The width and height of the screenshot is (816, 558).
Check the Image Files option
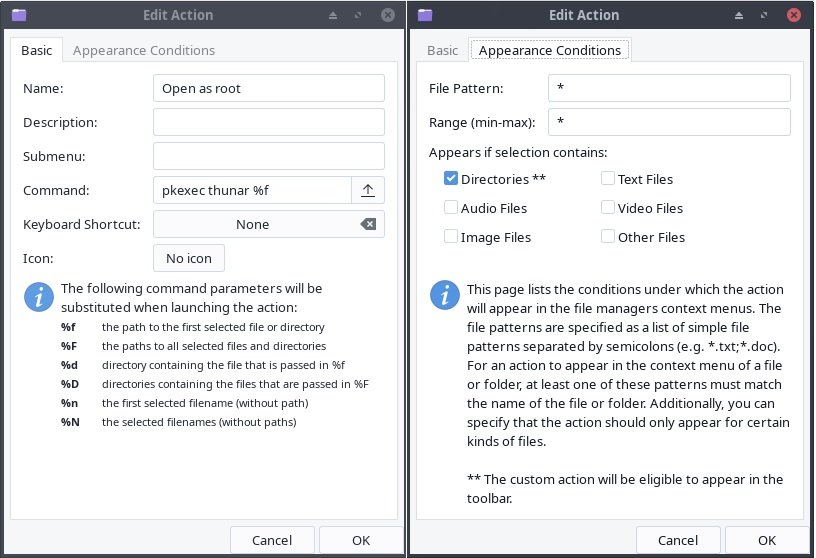click(451, 237)
